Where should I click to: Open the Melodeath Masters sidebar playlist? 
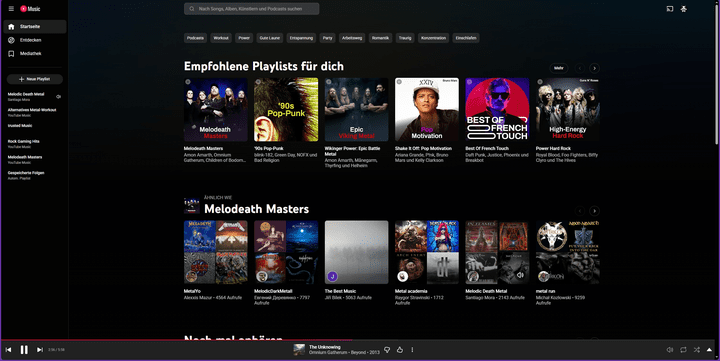click(x=25, y=159)
